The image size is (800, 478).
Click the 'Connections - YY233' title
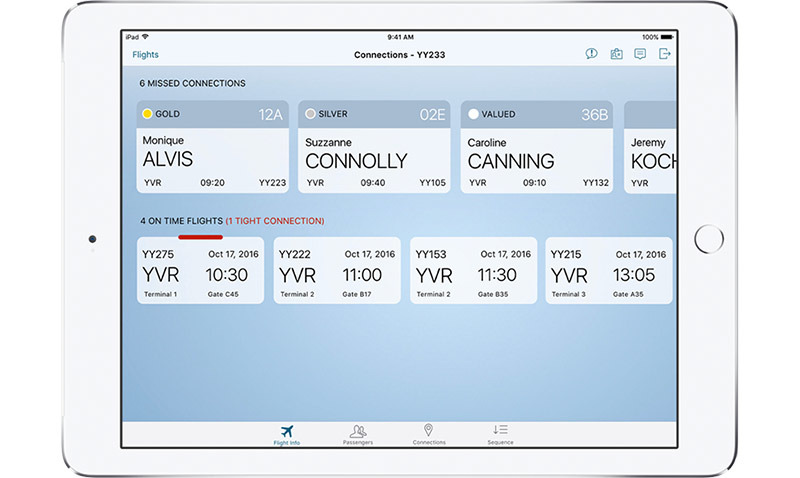[x=399, y=55]
